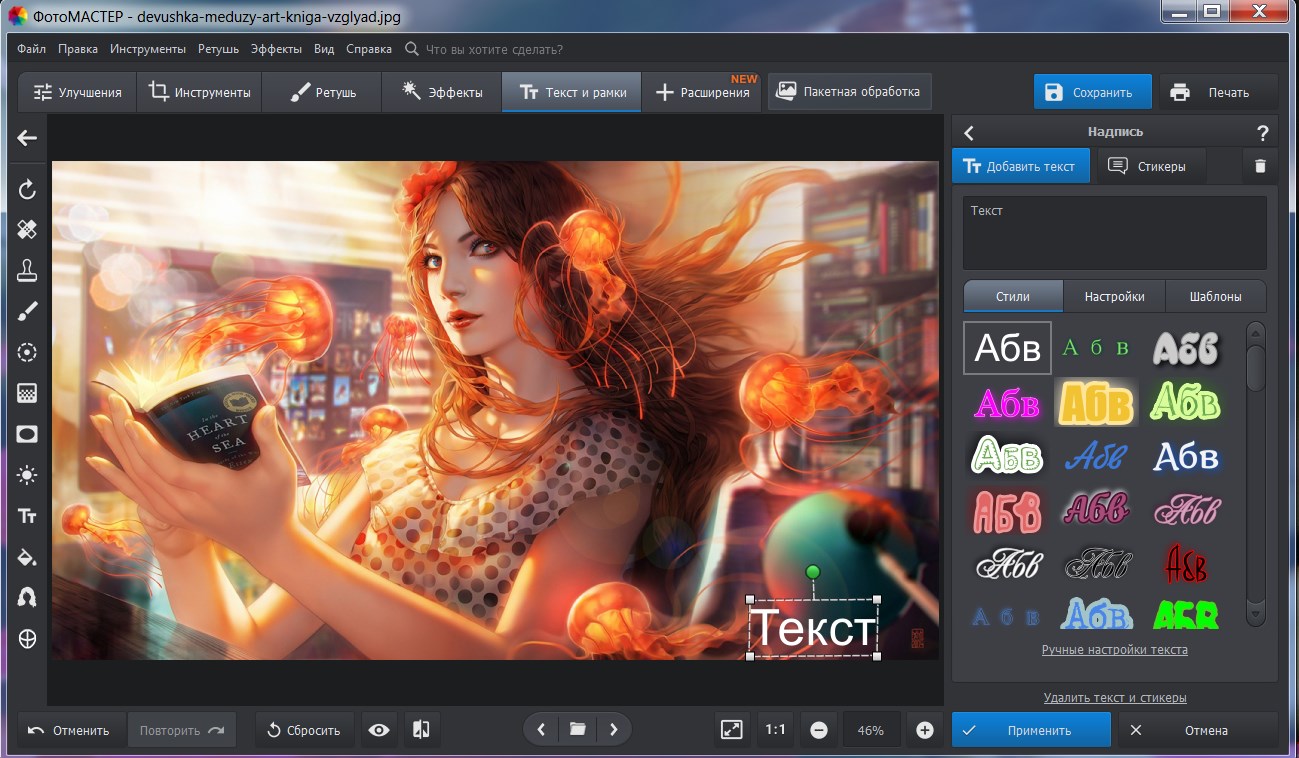
Task: Click the styles list scrollbar thumb
Action: [x=1256, y=368]
